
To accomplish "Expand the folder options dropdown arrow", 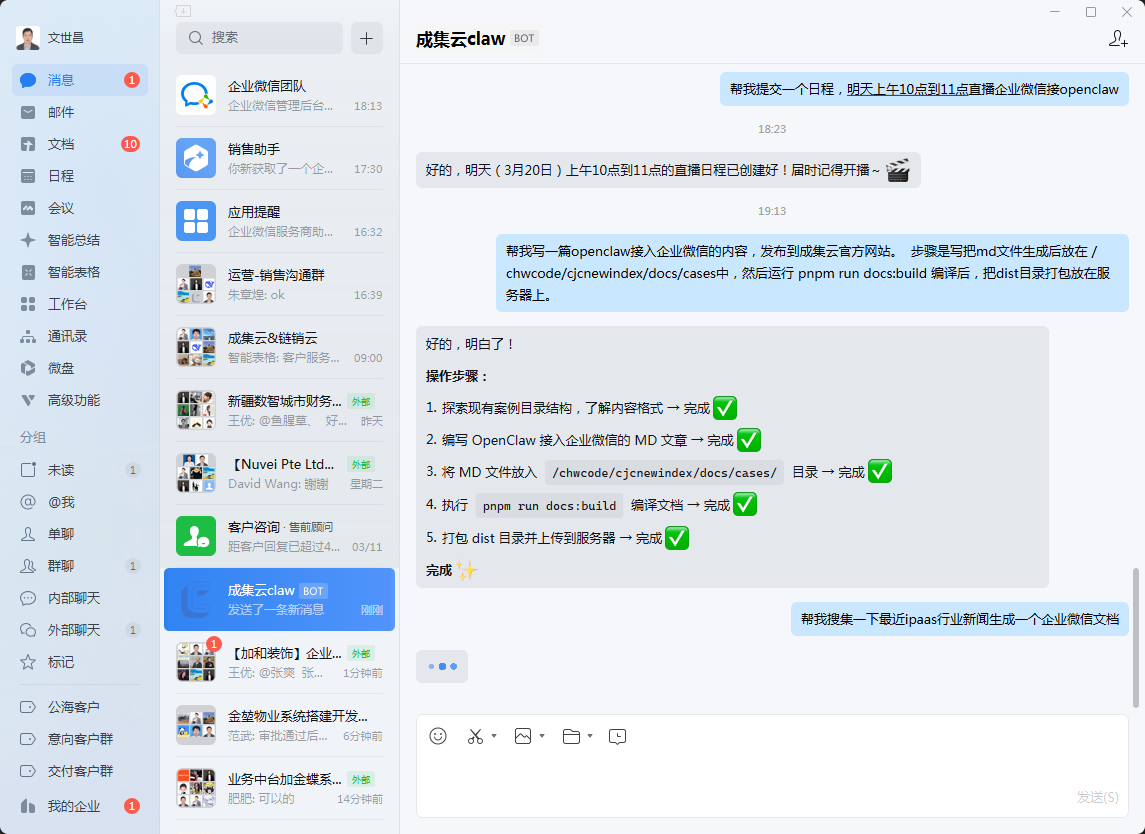I will coord(590,736).
